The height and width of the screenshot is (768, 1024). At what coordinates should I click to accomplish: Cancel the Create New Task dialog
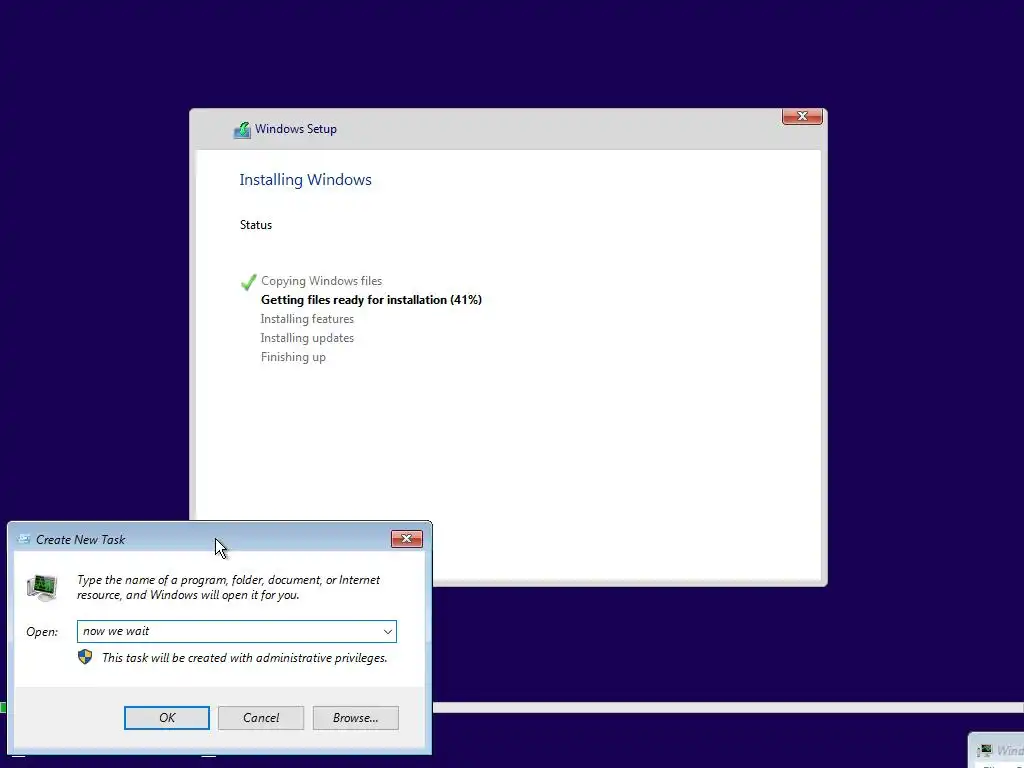pos(261,718)
